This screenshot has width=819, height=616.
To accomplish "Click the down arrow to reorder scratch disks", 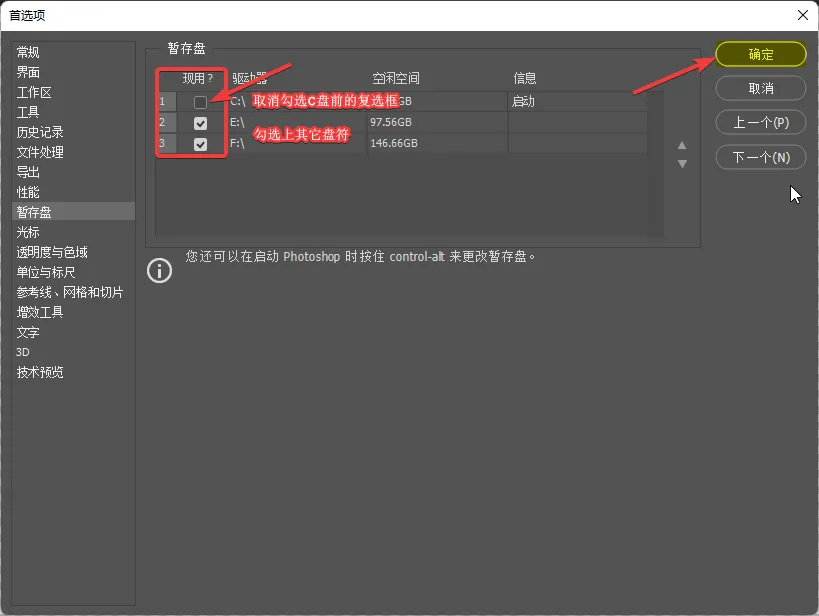I will (x=682, y=163).
